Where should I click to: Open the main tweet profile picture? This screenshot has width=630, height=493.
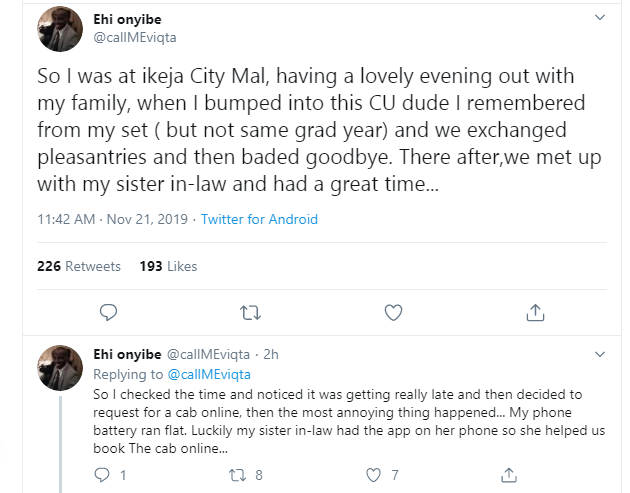tap(59, 29)
